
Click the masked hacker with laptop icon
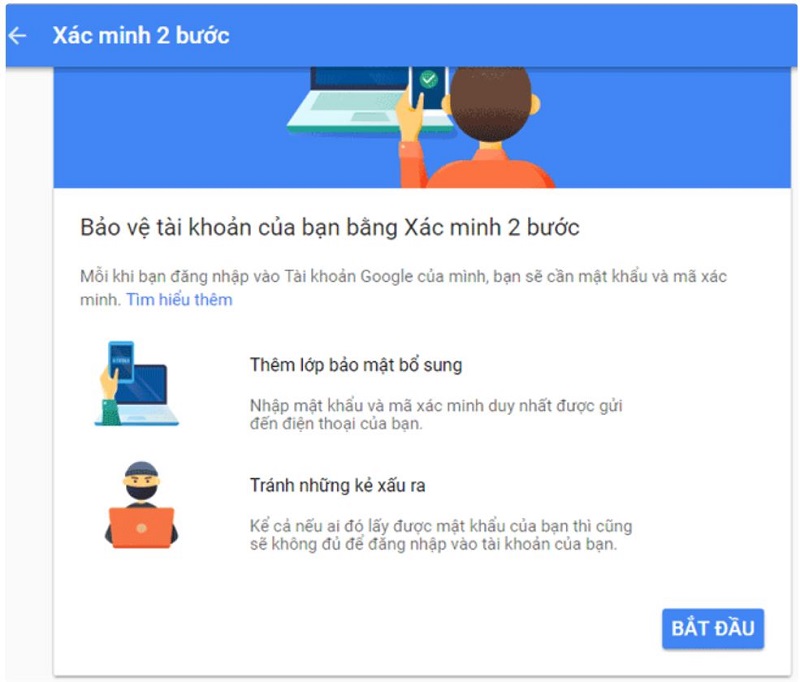(x=141, y=505)
